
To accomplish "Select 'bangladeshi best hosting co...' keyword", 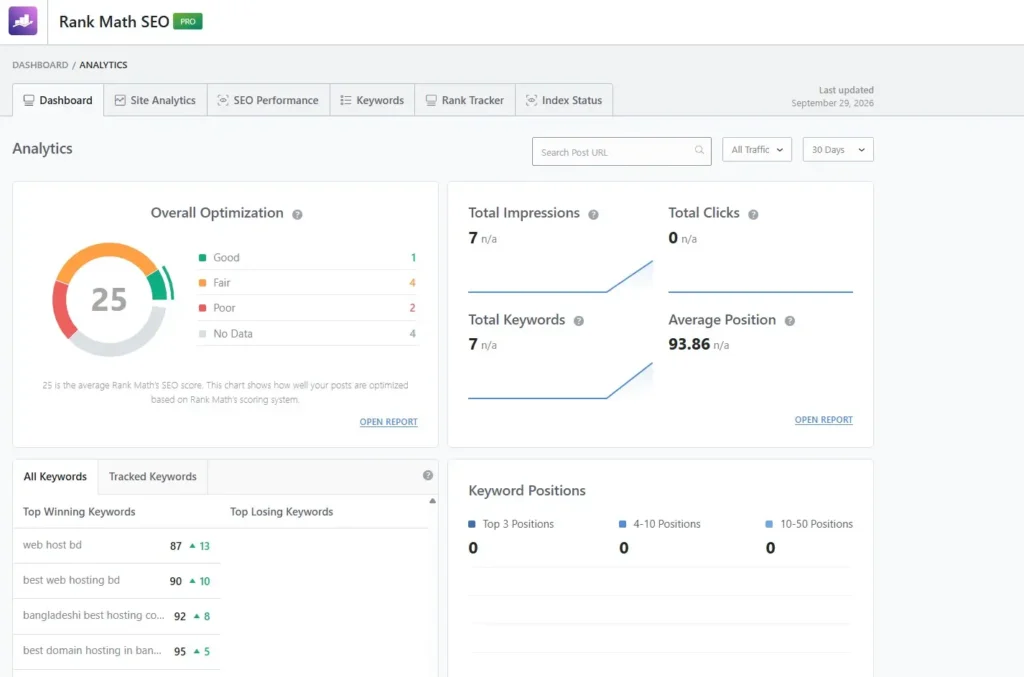I will point(116,616).
